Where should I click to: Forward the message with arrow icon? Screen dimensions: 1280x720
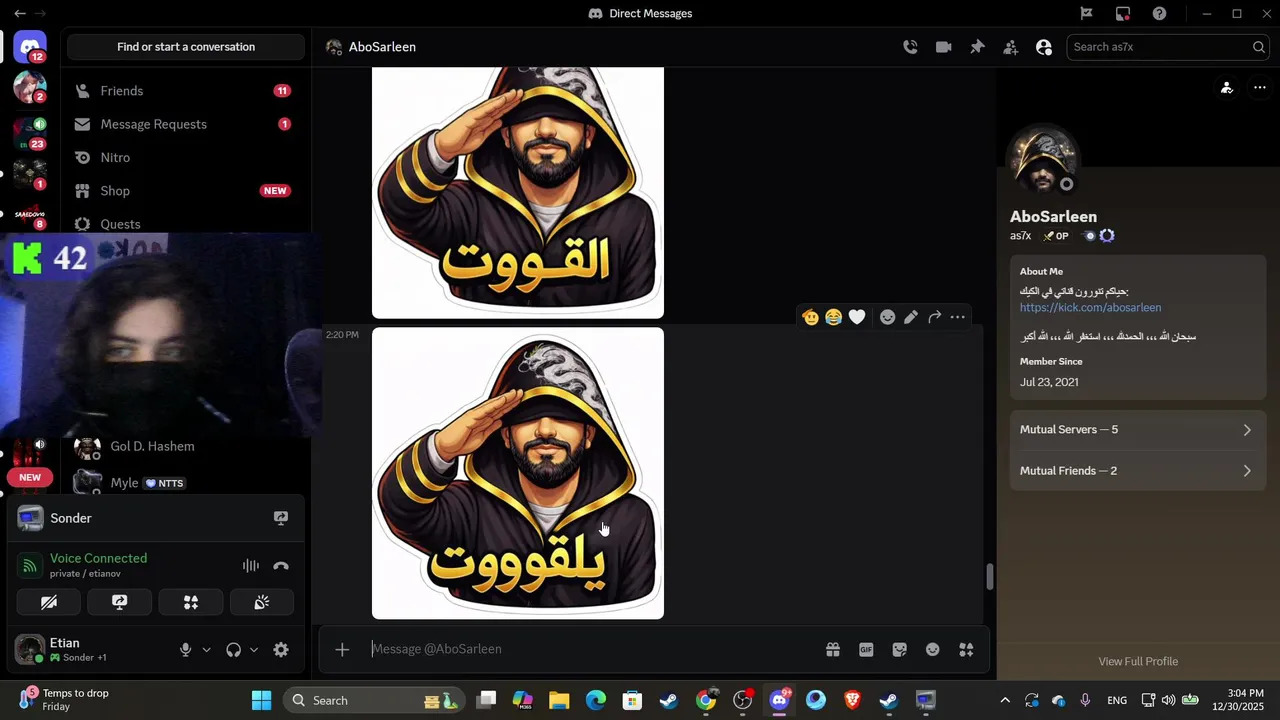pos(934,317)
